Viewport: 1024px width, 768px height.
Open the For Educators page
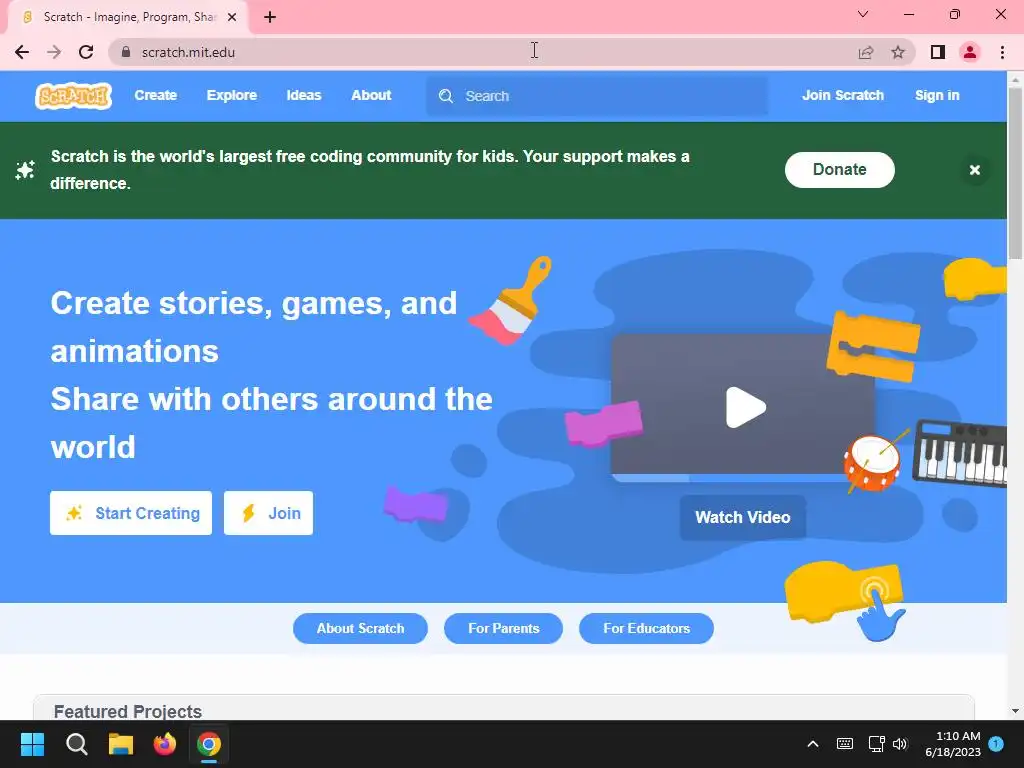[646, 628]
